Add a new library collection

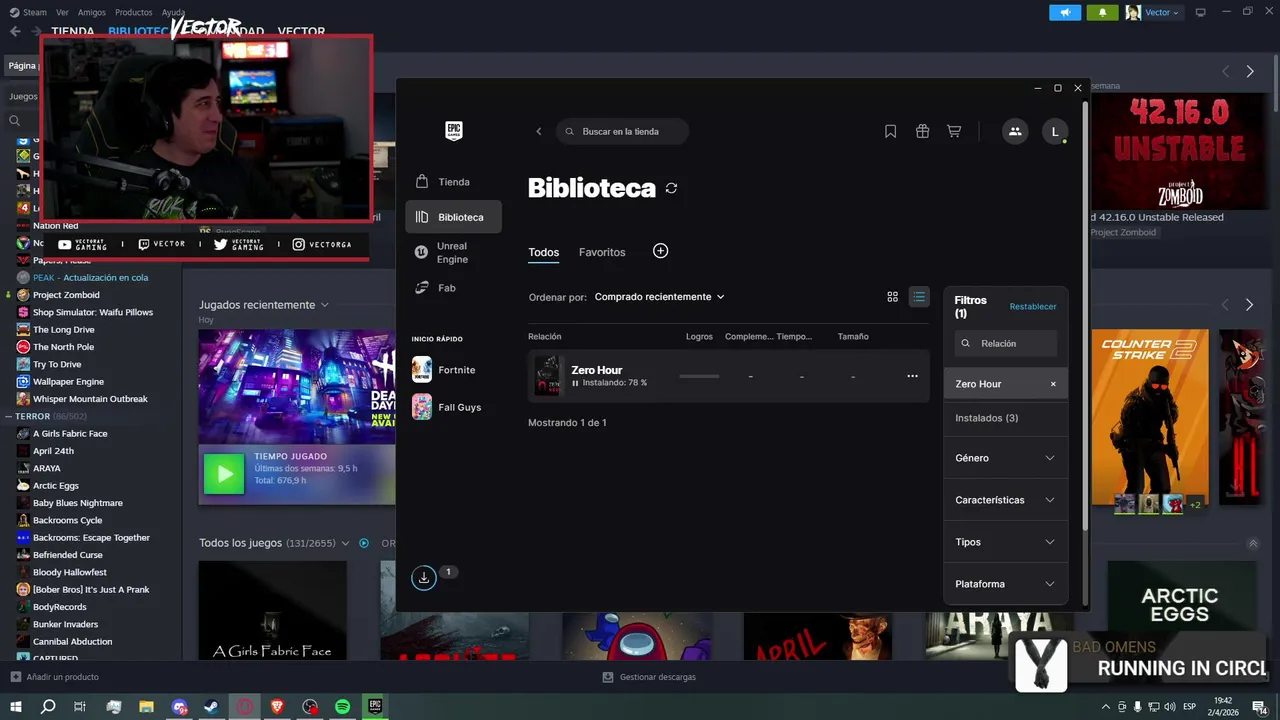pos(660,251)
